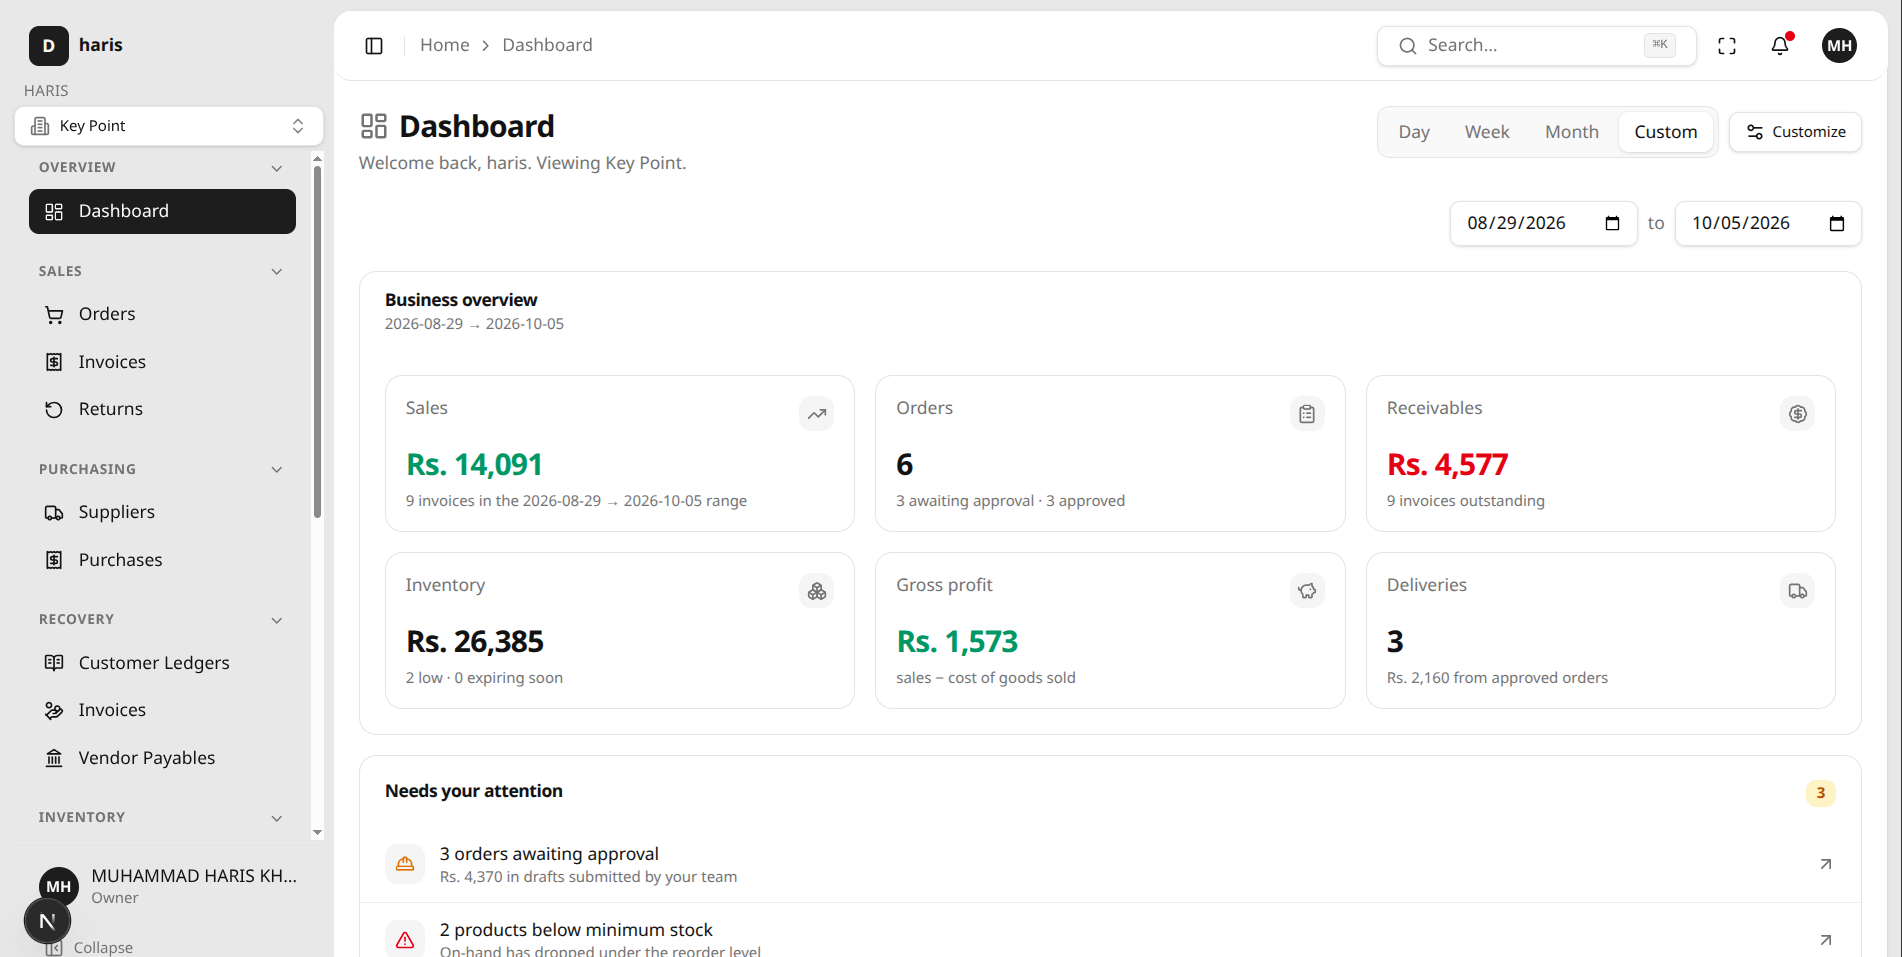Image resolution: width=1902 pixels, height=957 pixels.
Task: Click the orange awaiting approval alert icon
Action: [x=405, y=864]
